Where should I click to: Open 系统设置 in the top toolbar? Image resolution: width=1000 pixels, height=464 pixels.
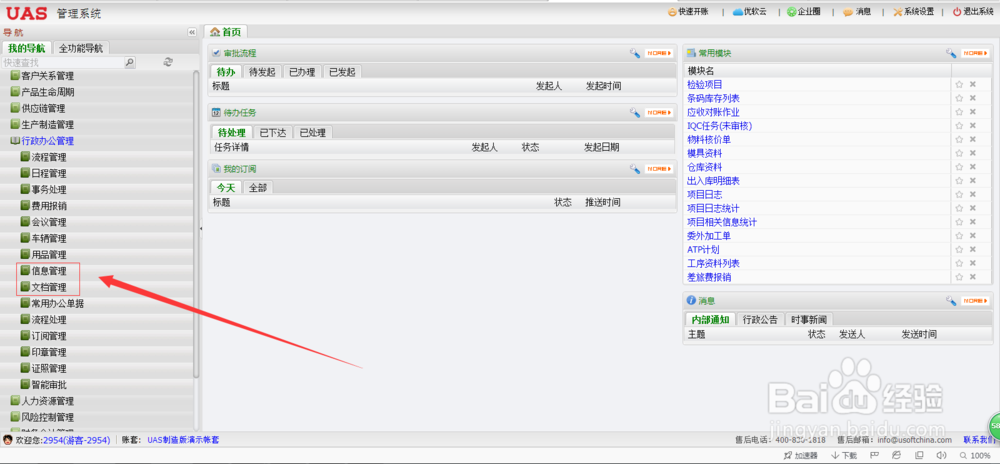tap(914, 12)
